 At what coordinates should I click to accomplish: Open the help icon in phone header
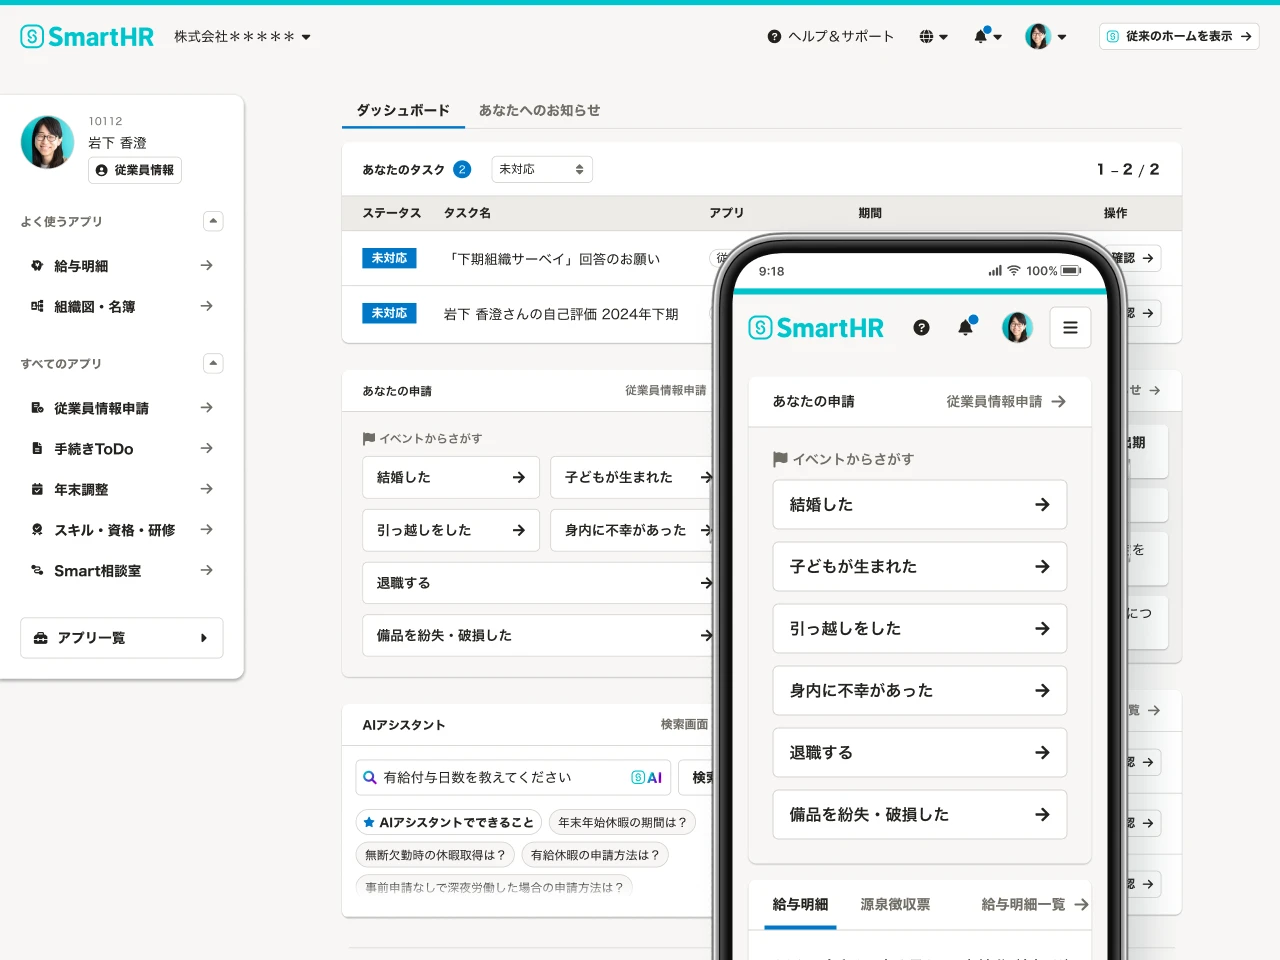tap(921, 327)
